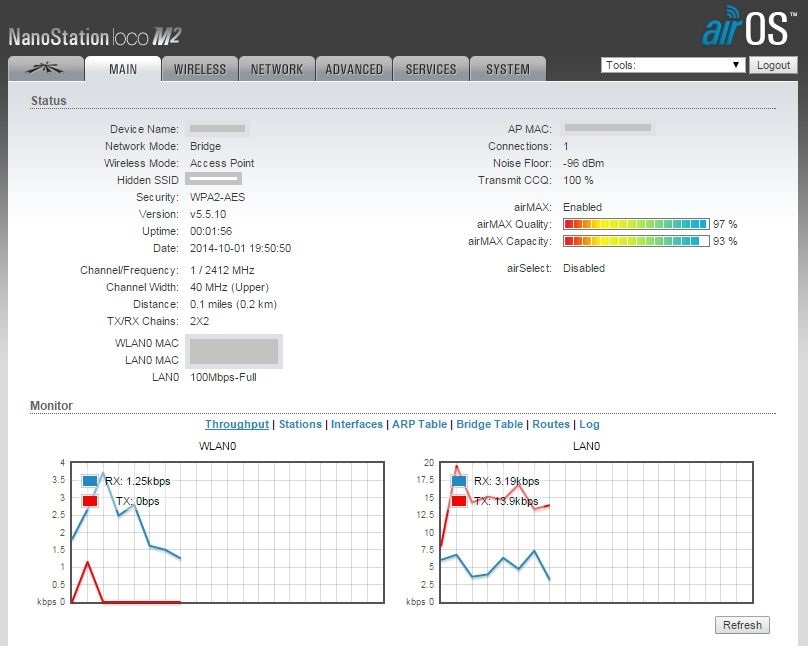This screenshot has height=646, width=808.
Task: Open the SERVICES tab
Action: [431, 69]
